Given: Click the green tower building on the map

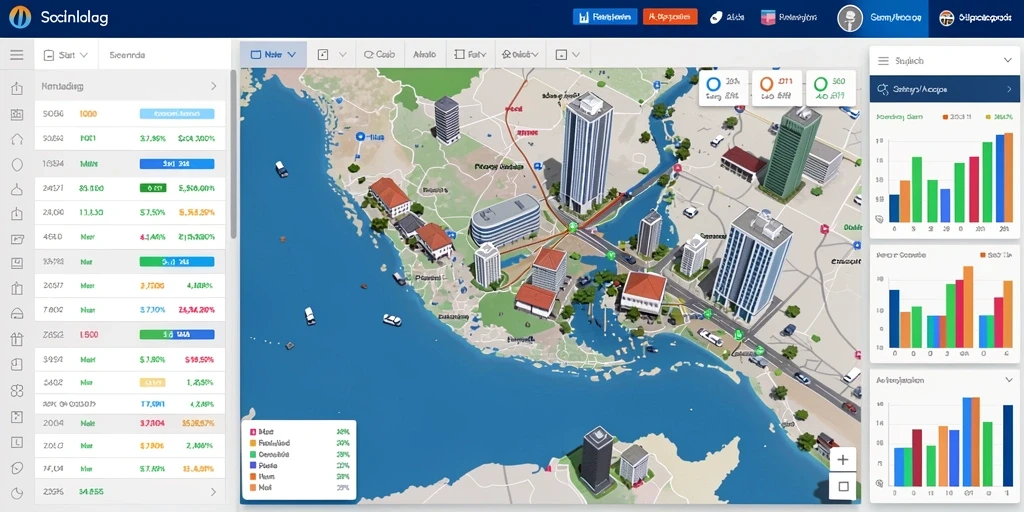Looking at the screenshot, I should [792, 153].
